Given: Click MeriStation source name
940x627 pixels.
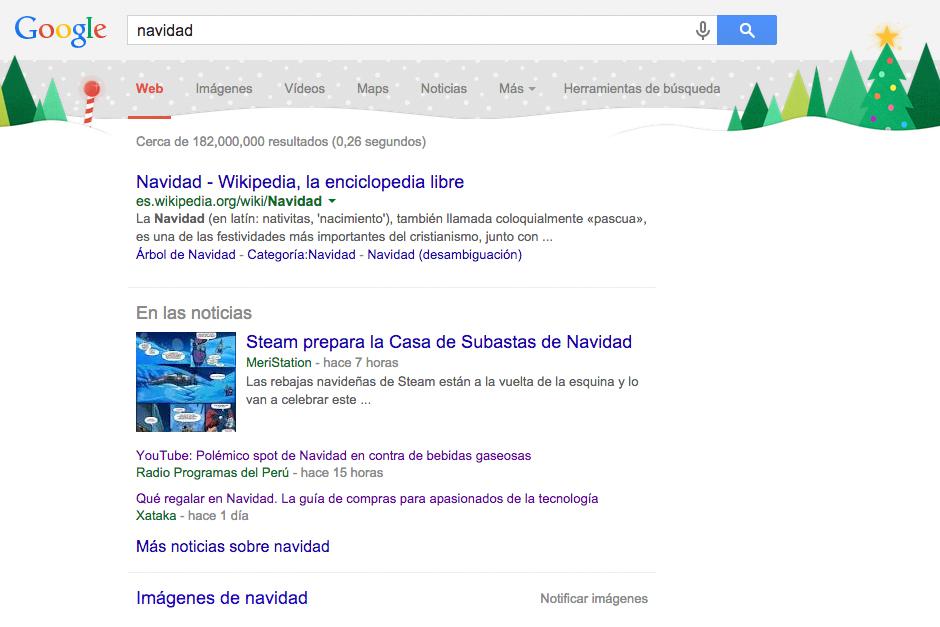Looking at the screenshot, I should (x=279, y=363).
